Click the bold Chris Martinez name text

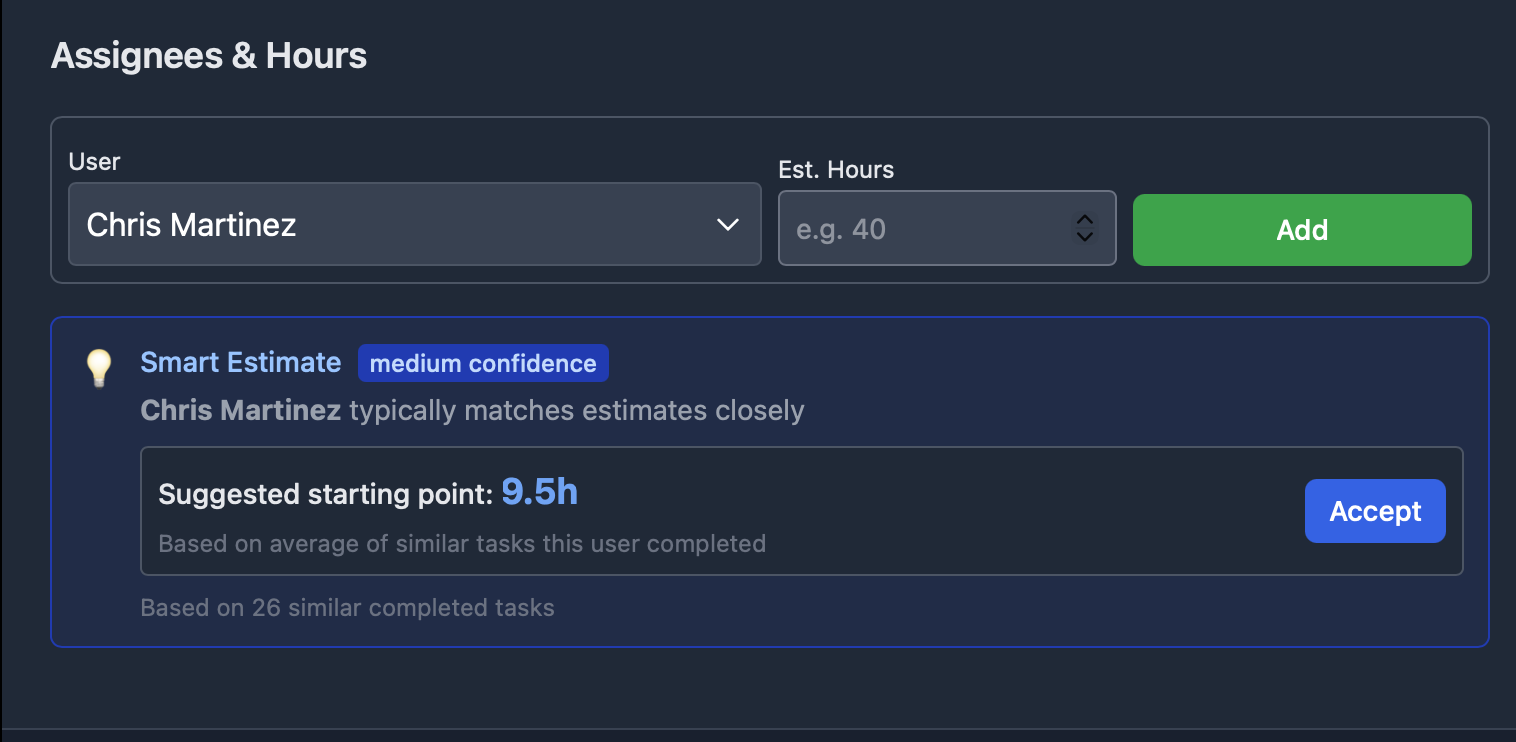pos(240,410)
